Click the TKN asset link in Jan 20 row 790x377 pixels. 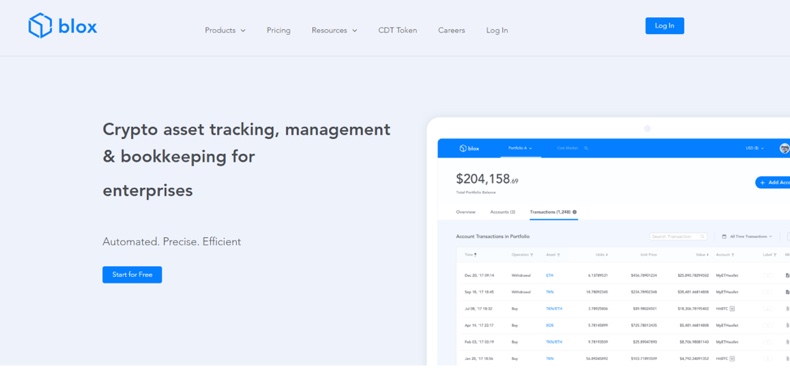click(x=550, y=359)
